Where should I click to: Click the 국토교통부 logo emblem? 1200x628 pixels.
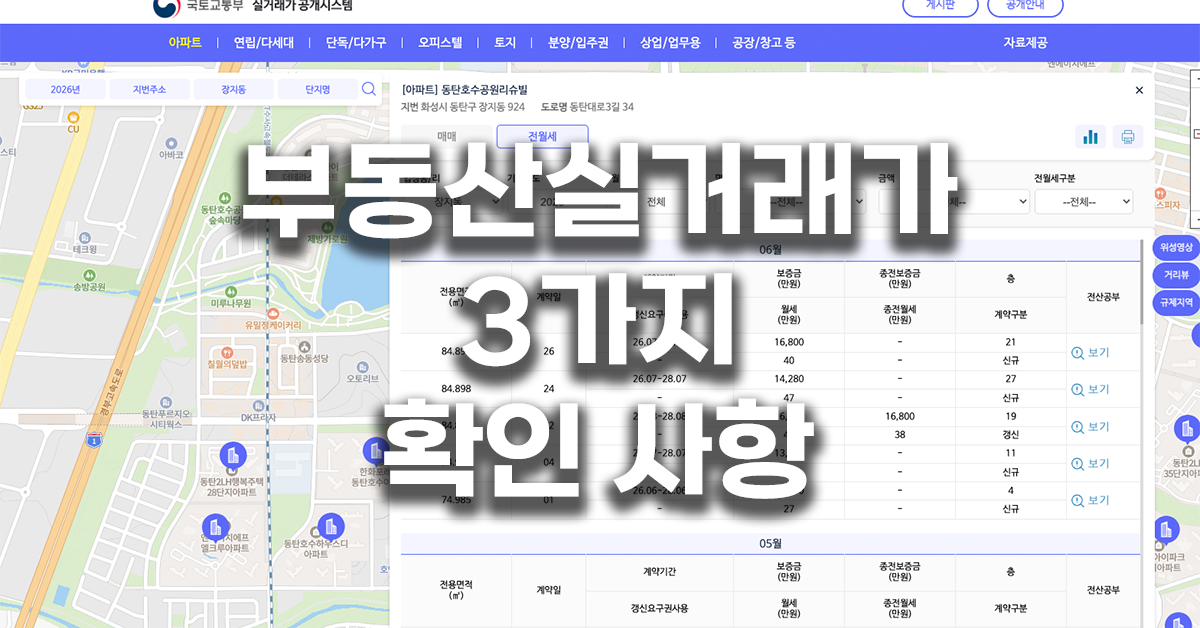[166, 6]
